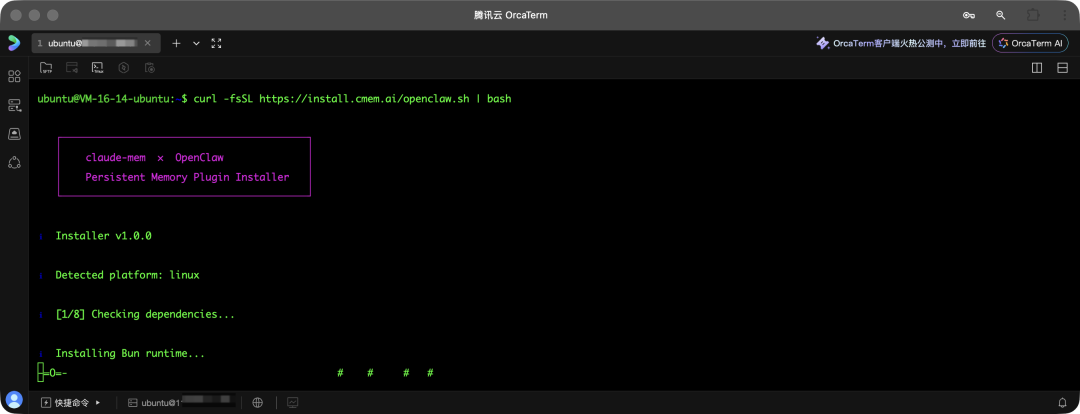Expand the 快捷命令 quick commands menu
This screenshot has width=1080, height=414.
tap(71, 402)
